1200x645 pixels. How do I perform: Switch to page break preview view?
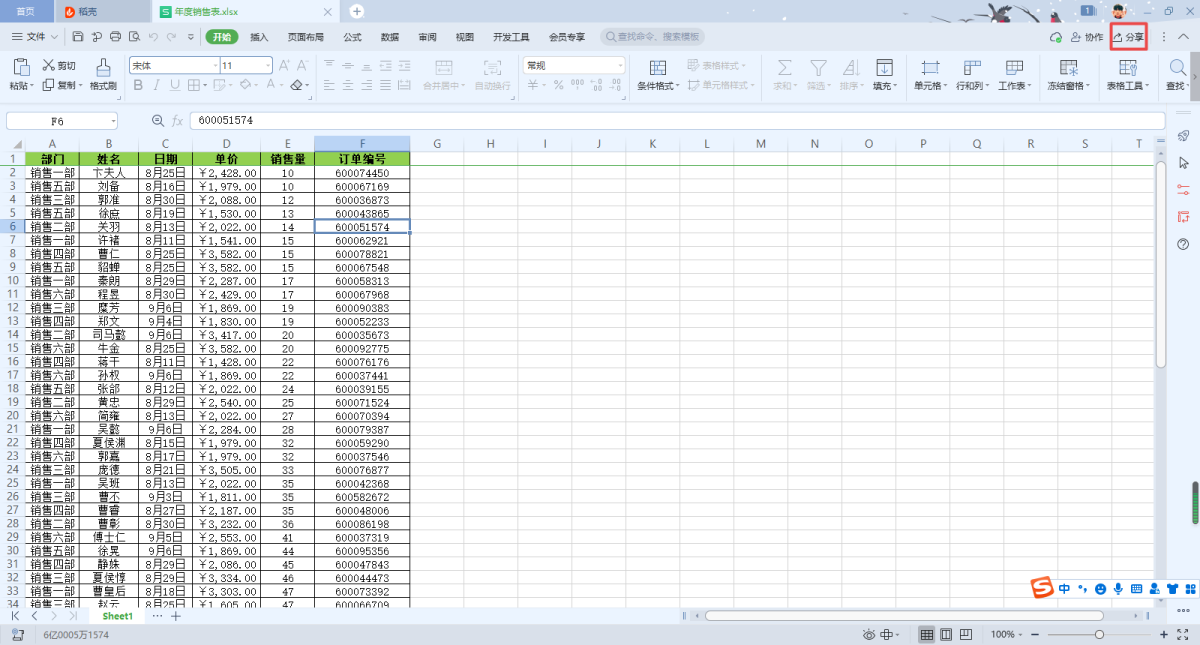click(966, 635)
